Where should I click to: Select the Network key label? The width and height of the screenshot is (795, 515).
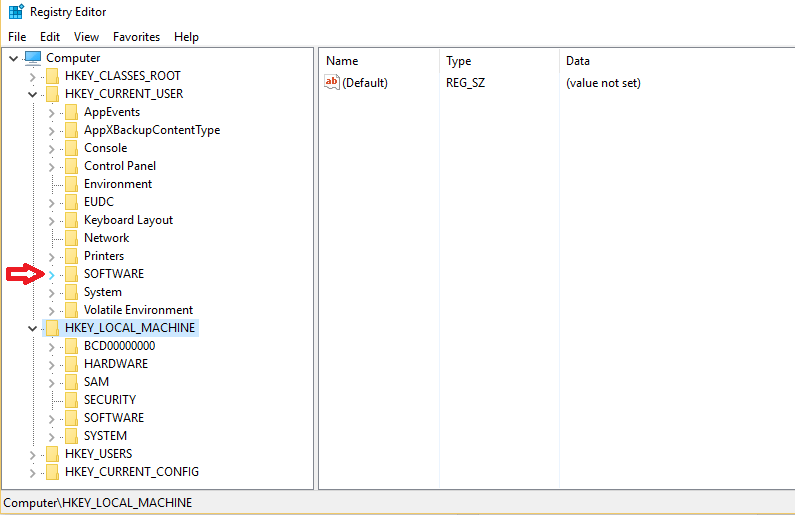click(106, 238)
